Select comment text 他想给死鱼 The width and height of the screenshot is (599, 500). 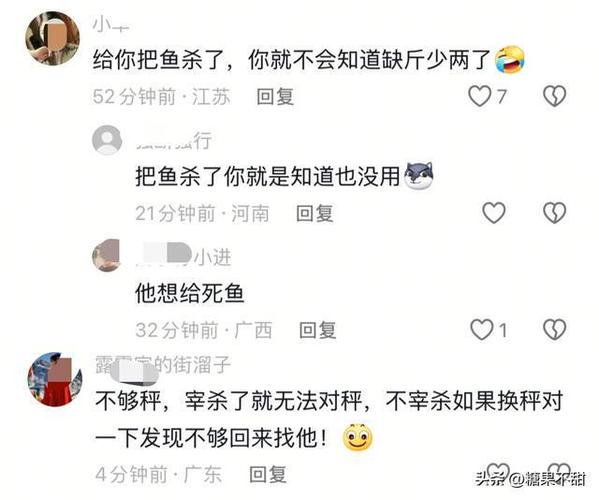click(x=189, y=293)
